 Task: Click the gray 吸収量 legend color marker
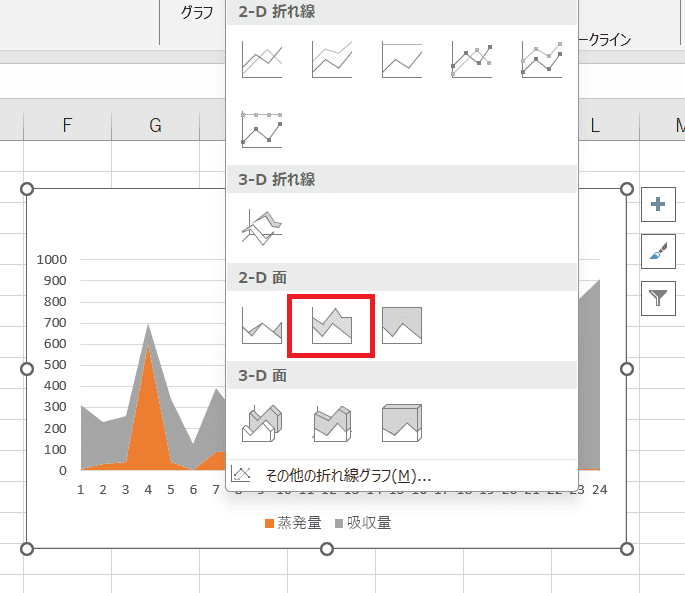[339, 524]
